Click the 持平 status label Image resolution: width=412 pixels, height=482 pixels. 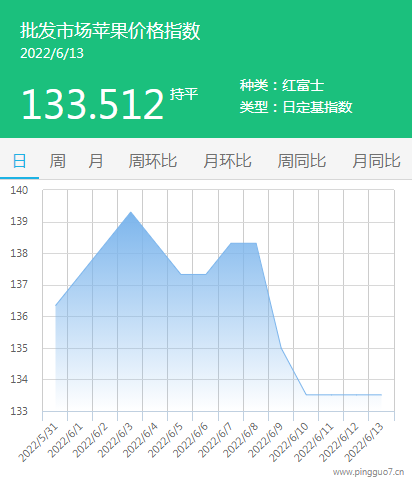point(184,94)
